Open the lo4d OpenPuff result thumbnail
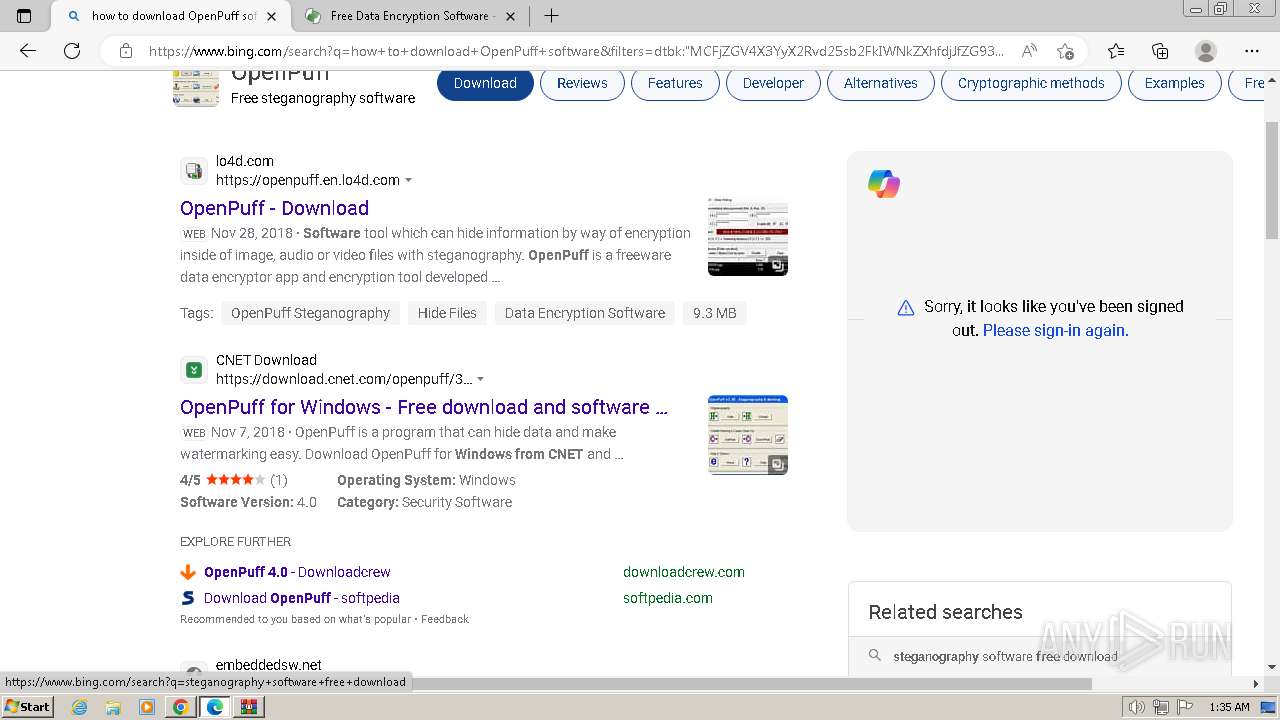Viewport: 1280px width, 720px height. point(748,236)
